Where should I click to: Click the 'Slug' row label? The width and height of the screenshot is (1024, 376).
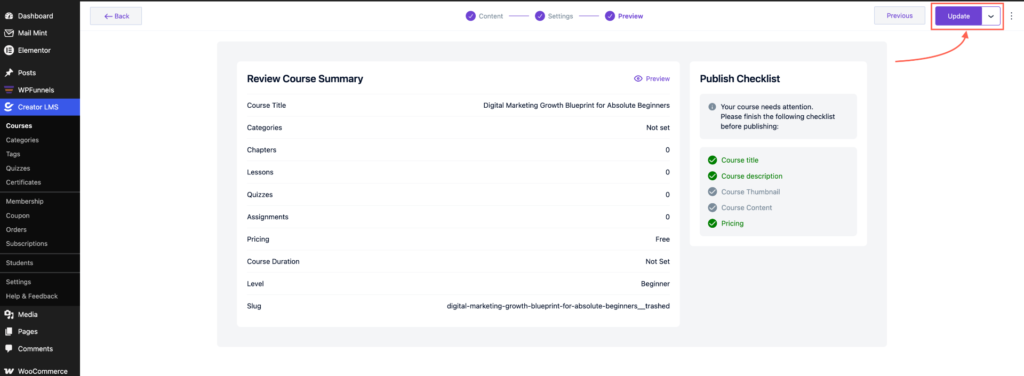coord(254,306)
